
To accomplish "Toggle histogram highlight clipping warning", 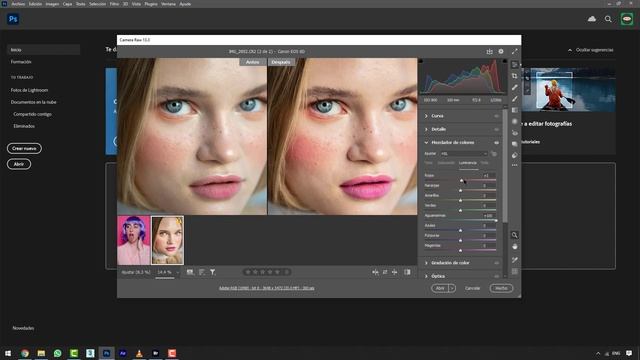I will (x=505, y=61).
